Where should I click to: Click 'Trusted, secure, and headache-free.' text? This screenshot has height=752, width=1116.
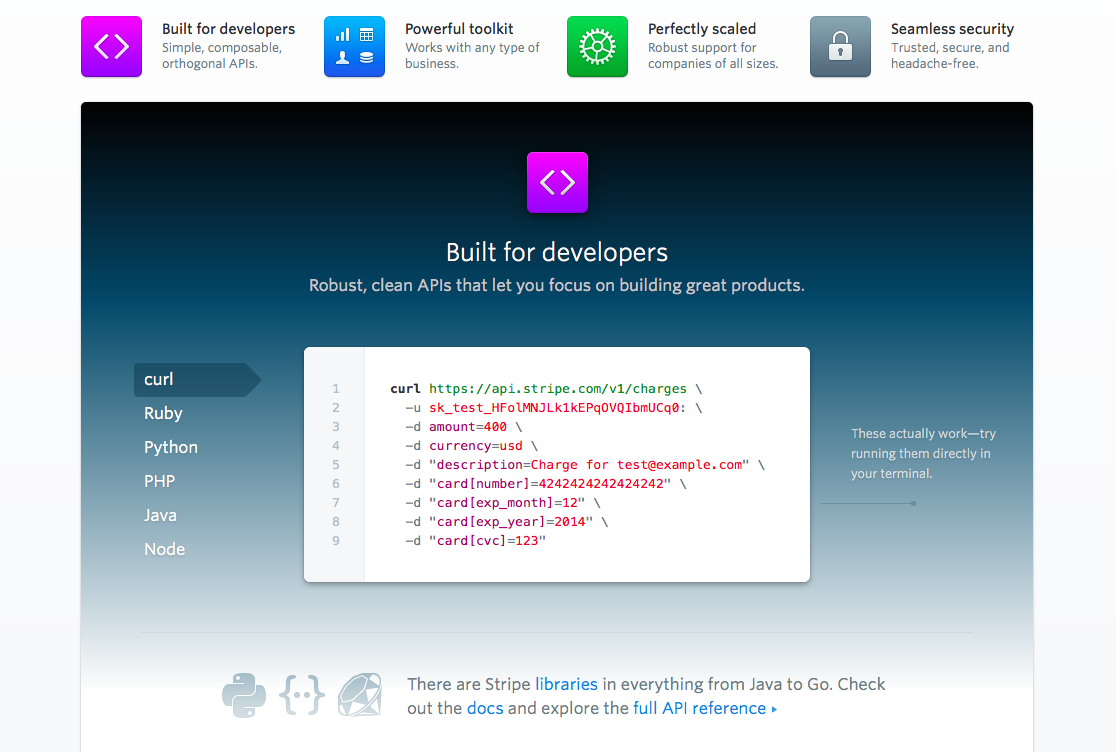(x=950, y=55)
